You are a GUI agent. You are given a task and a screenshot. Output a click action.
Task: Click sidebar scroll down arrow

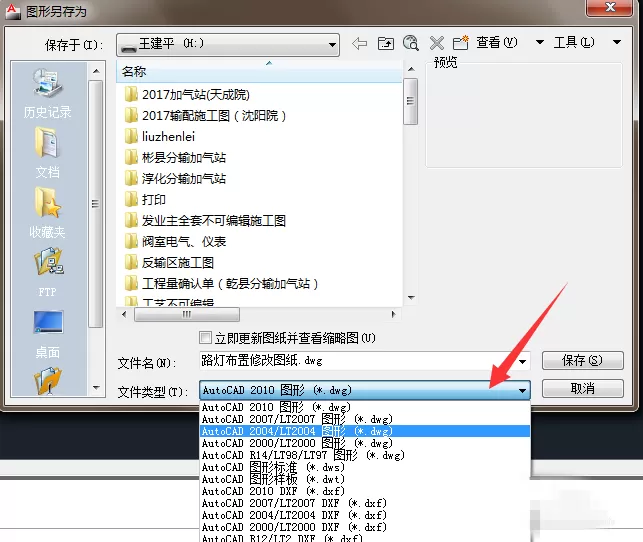pos(96,387)
